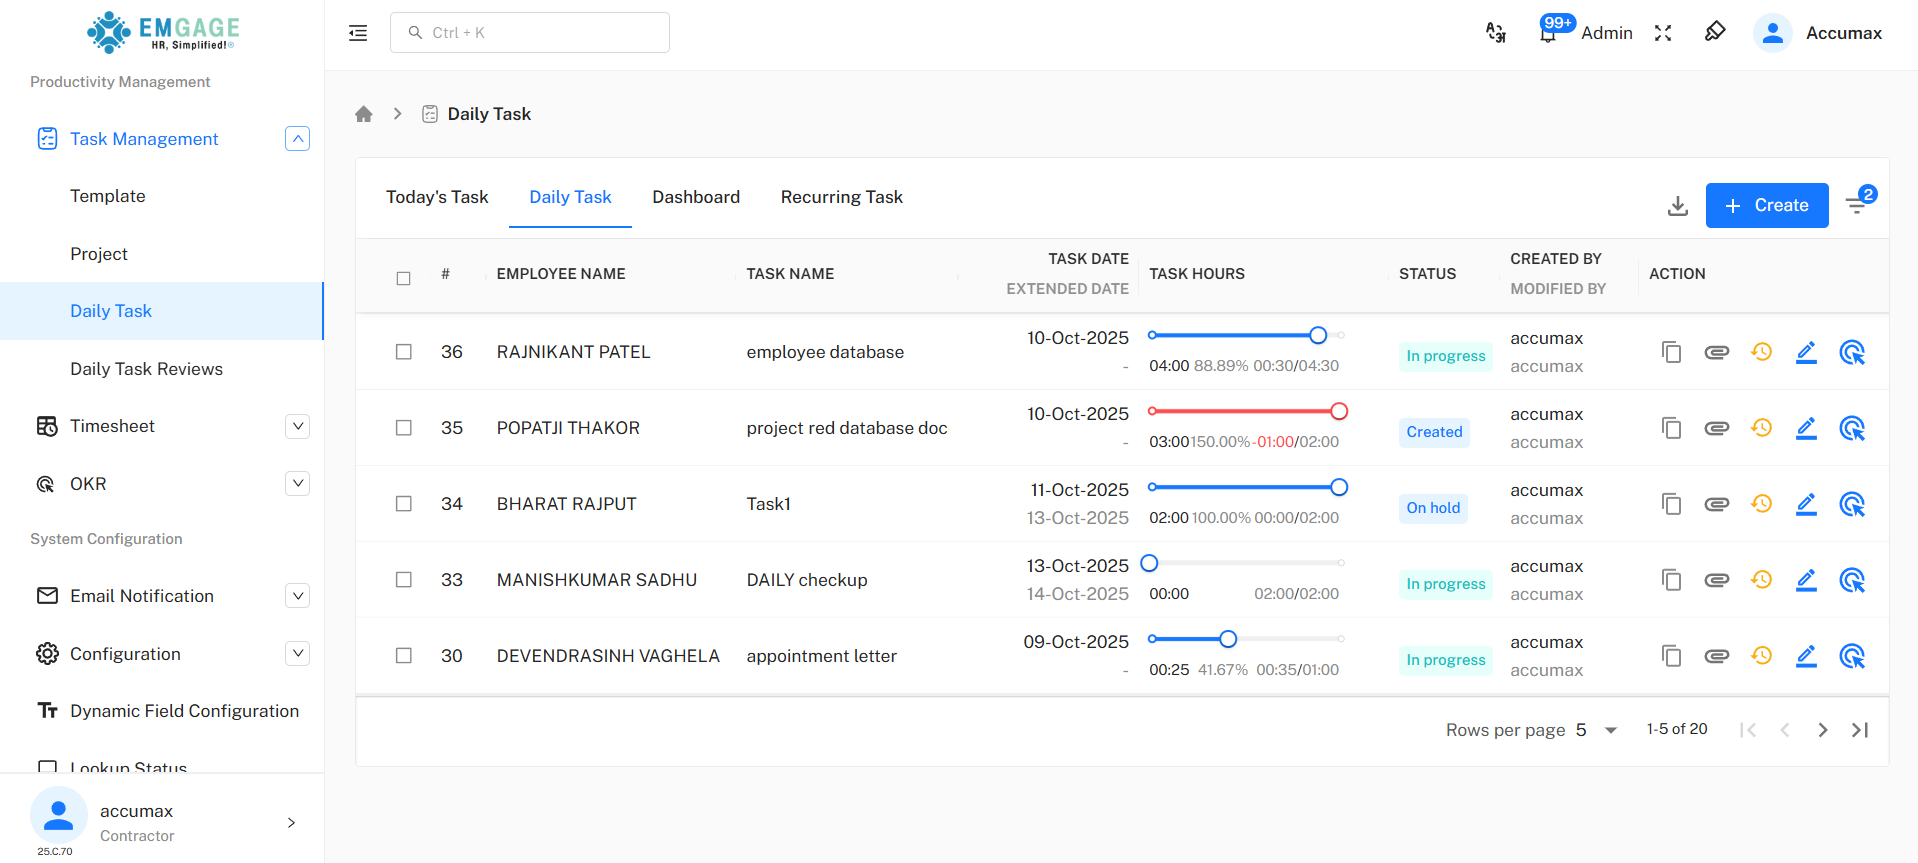Collapse the Task Management section
The width and height of the screenshot is (1918, 863).
[x=297, y=139]
